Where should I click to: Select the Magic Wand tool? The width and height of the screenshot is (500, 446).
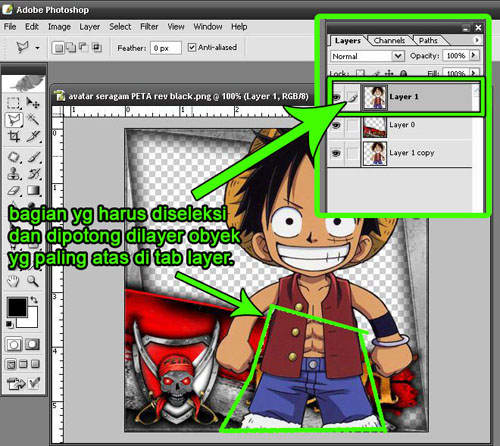(33, 119)
